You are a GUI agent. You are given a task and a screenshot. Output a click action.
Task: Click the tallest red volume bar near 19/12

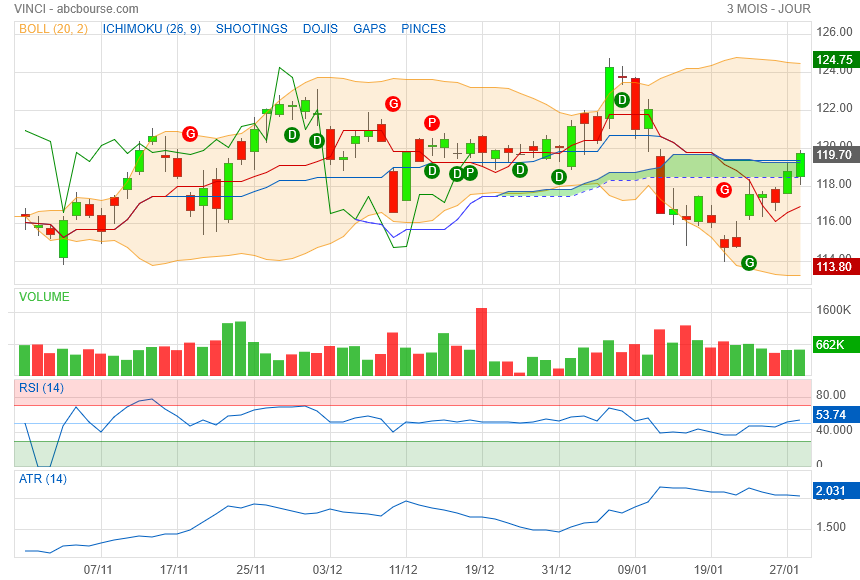point(482,342)
